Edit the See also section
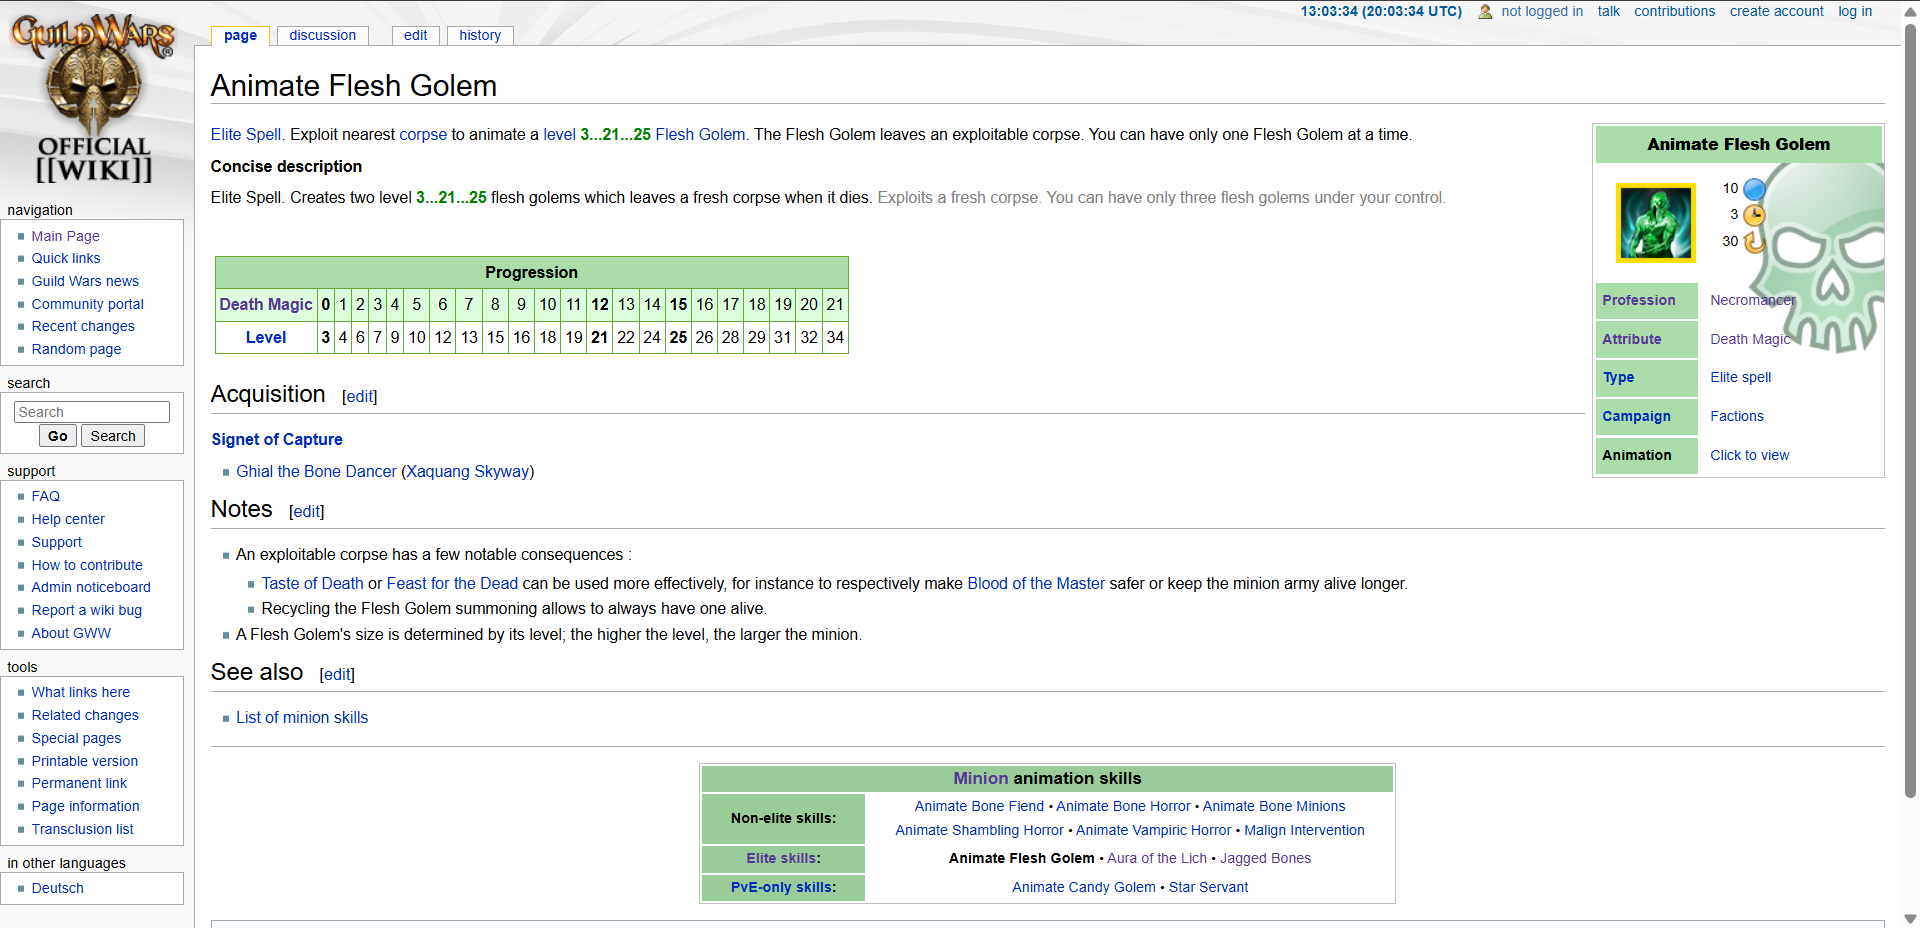Screen dimensions: 1920x928 [x=337, y=675]
